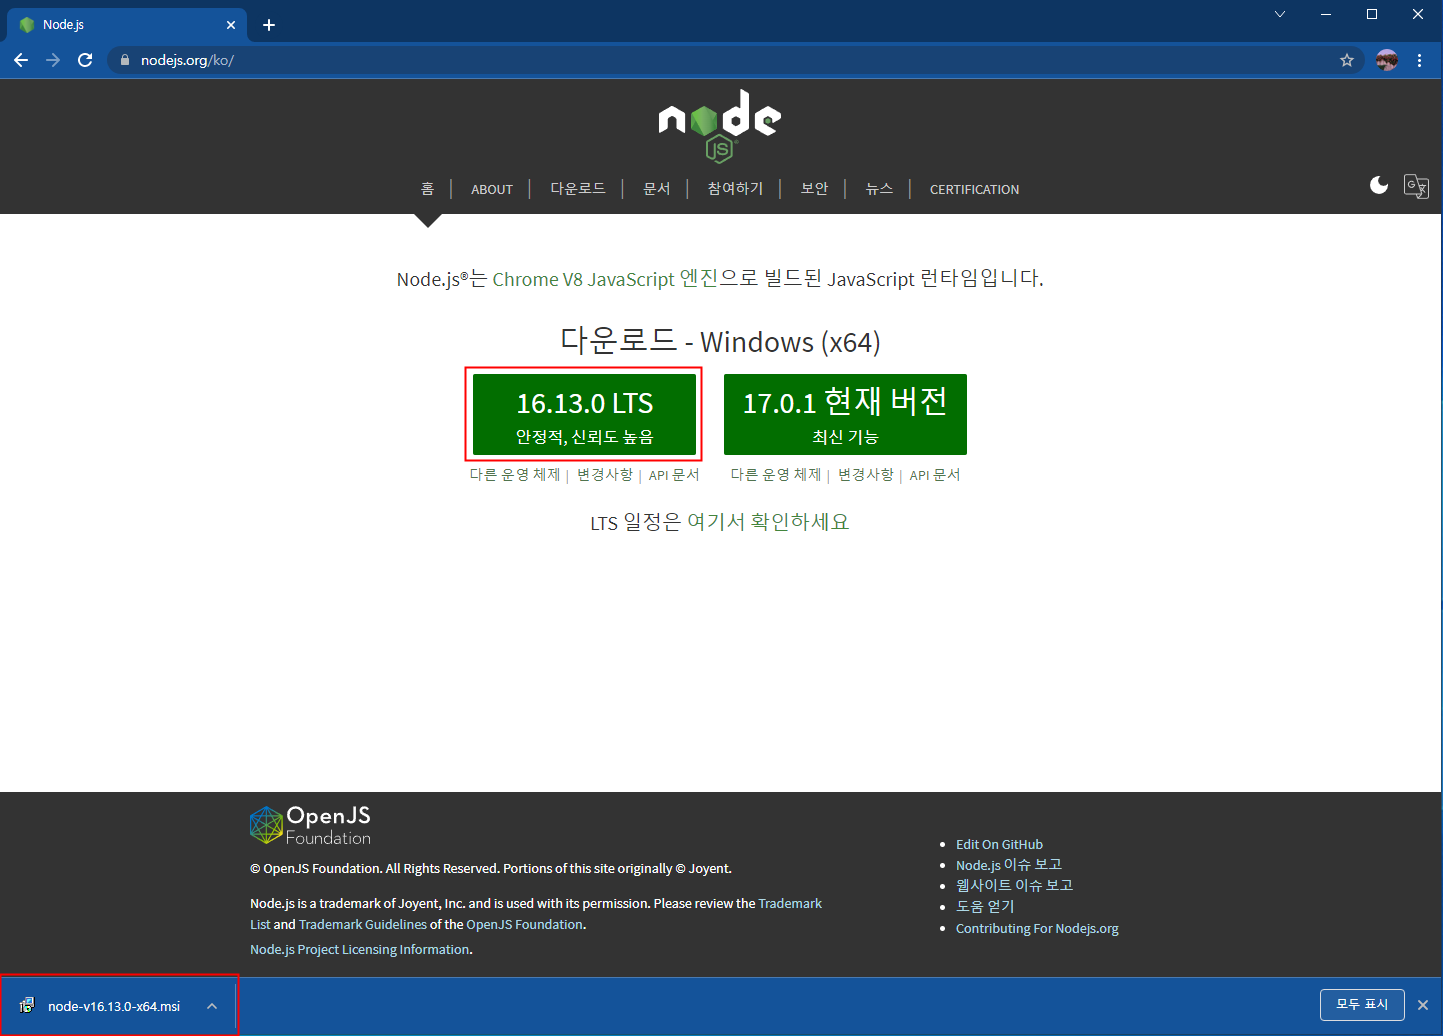Open the Trademark List link
Image resolution: width=1443 pixels, height=1036 pixels.
[790, 903]
